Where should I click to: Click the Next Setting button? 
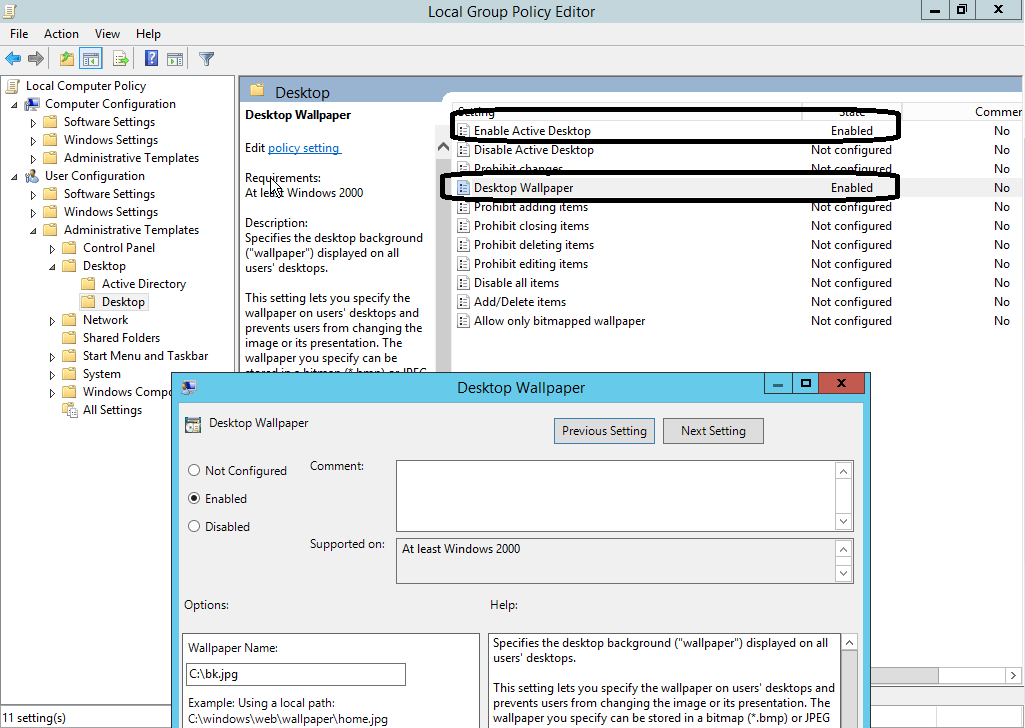(713, 431)
